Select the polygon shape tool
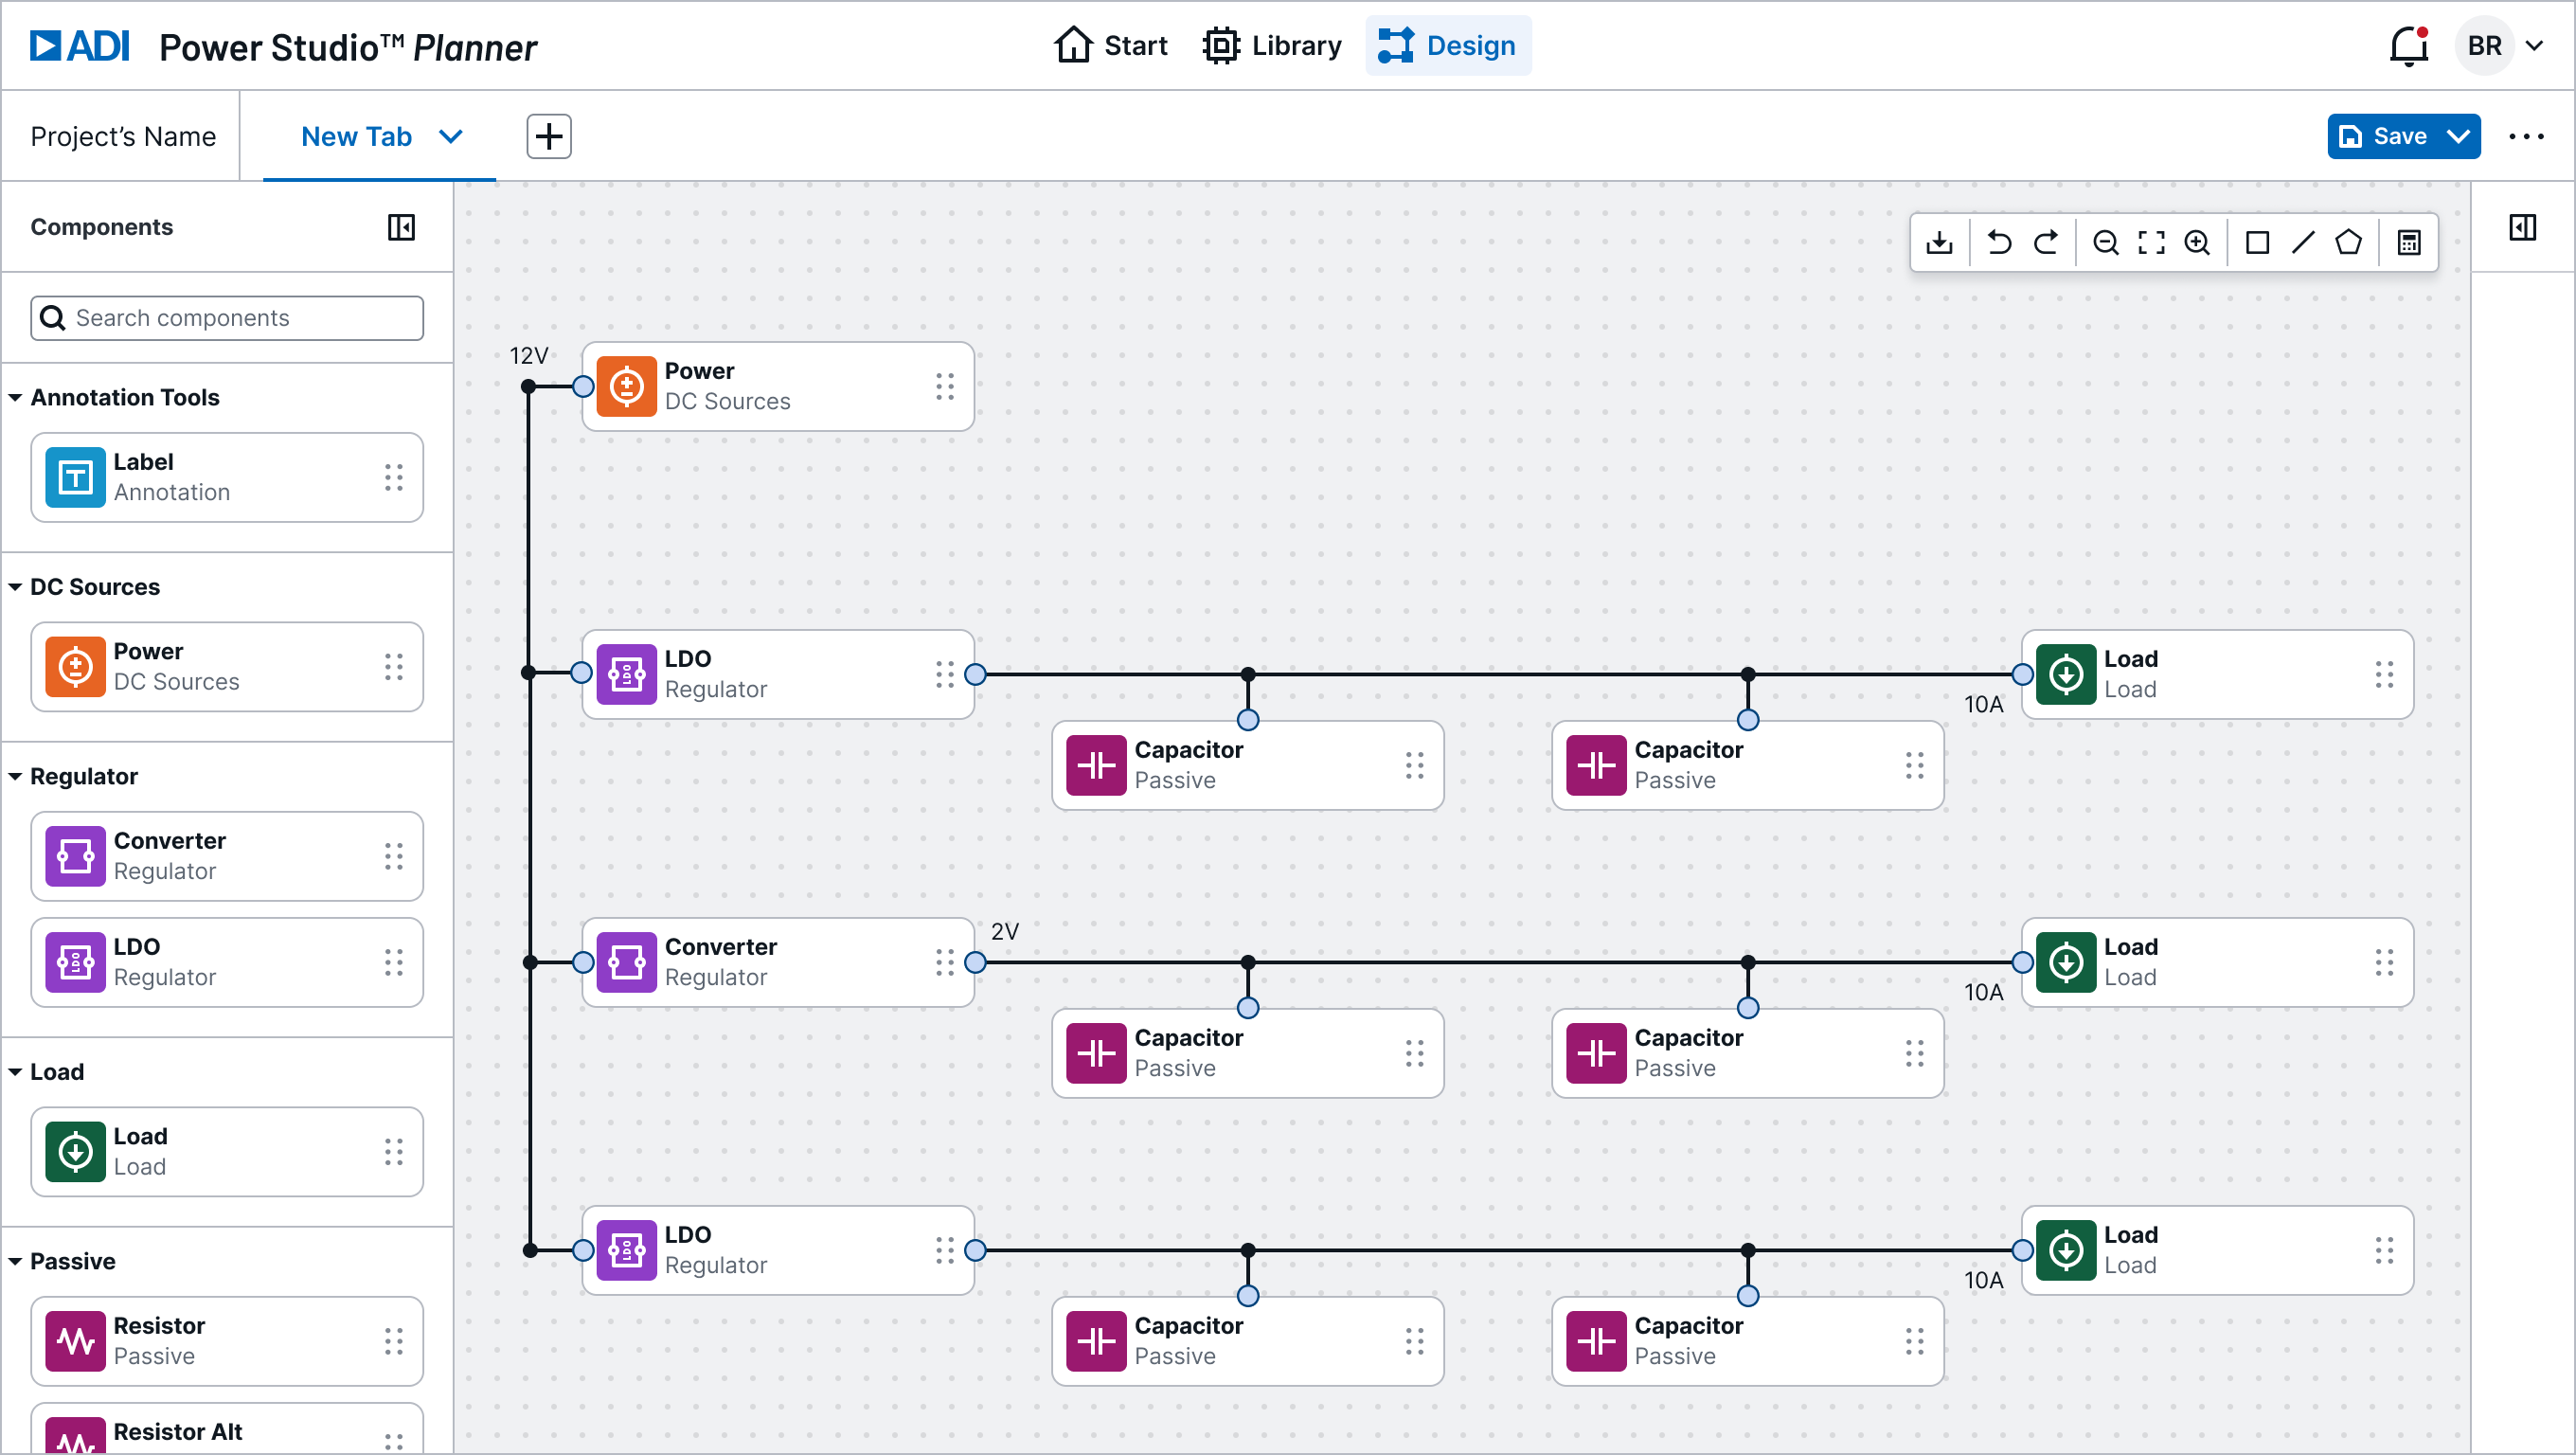This screenshot has height=1455, width=2576. (x=2348, y=243)
